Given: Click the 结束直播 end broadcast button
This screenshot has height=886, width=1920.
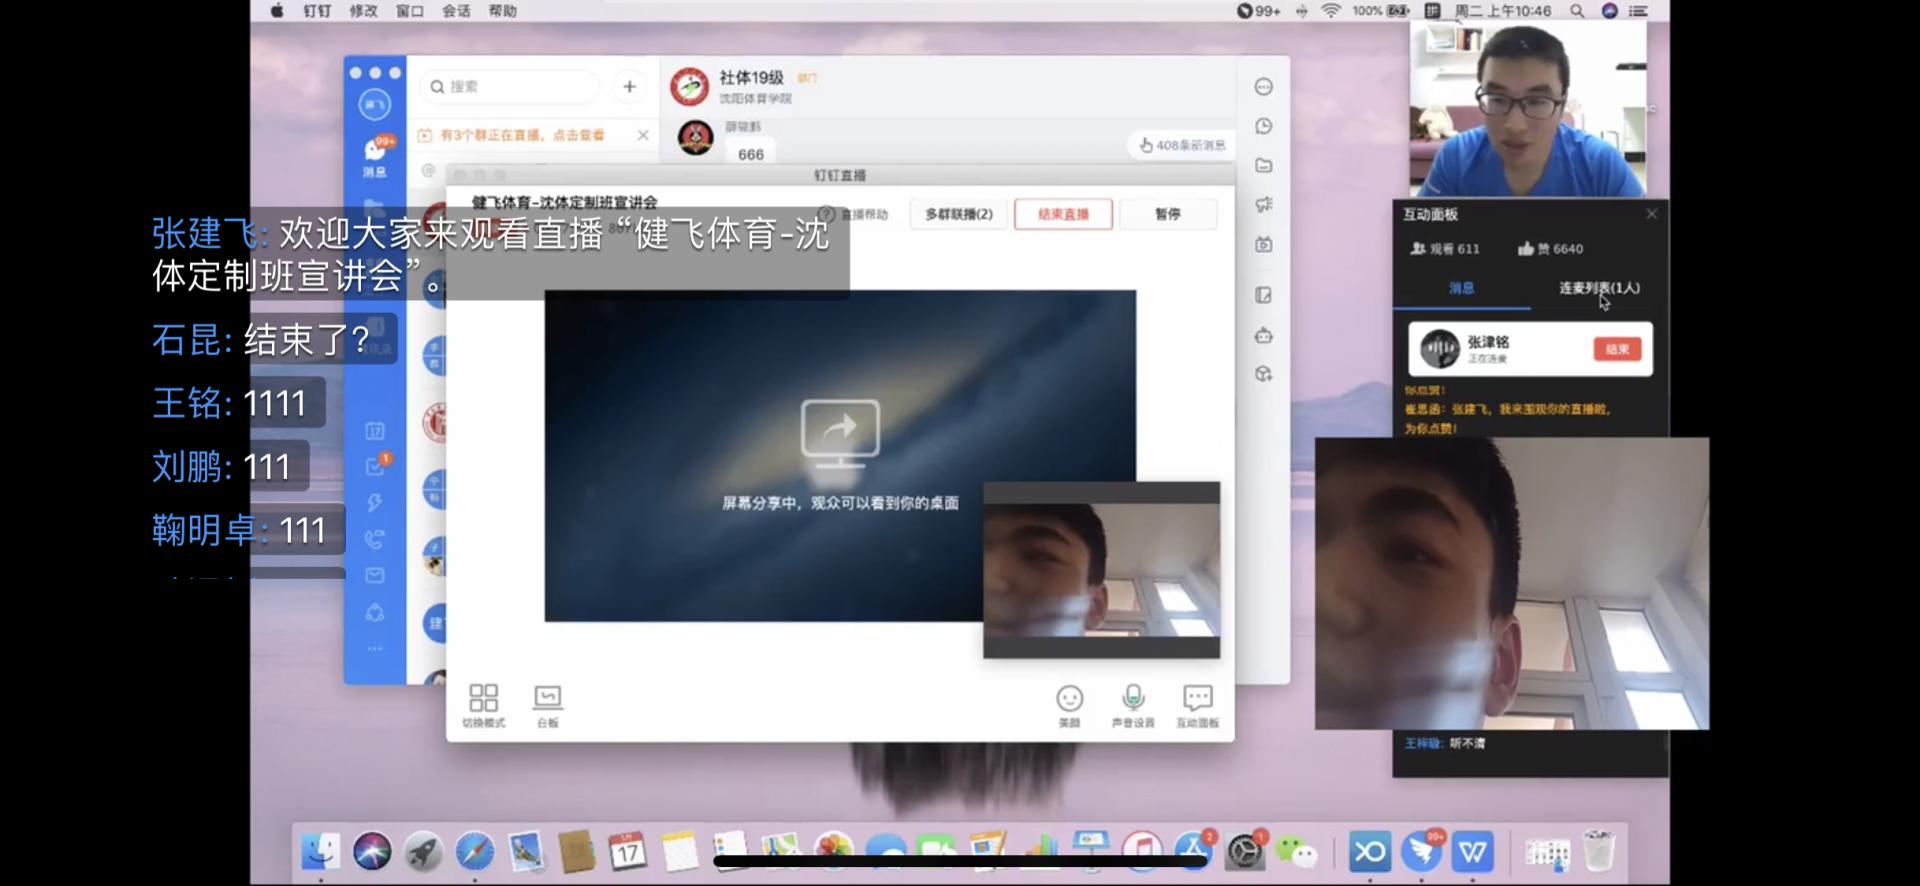Looking at the screenshot, I should pos(1063,214).
